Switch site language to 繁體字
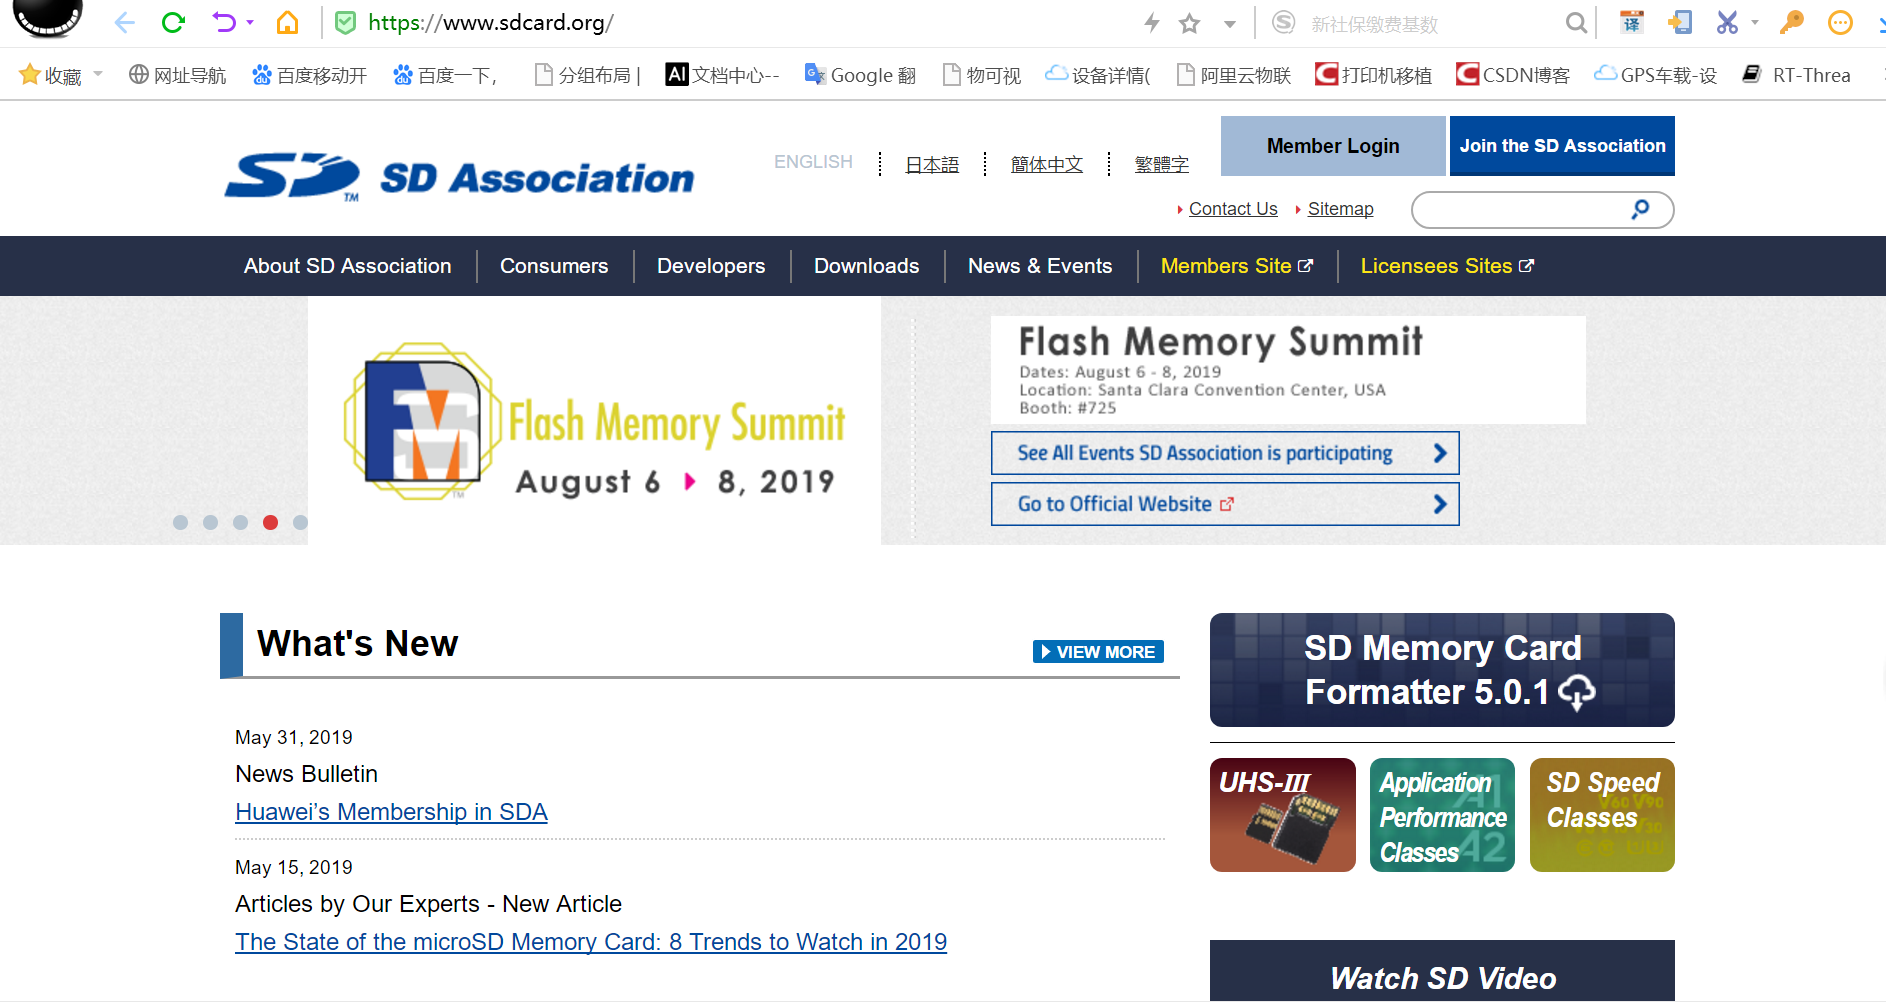 (1162, 164)
